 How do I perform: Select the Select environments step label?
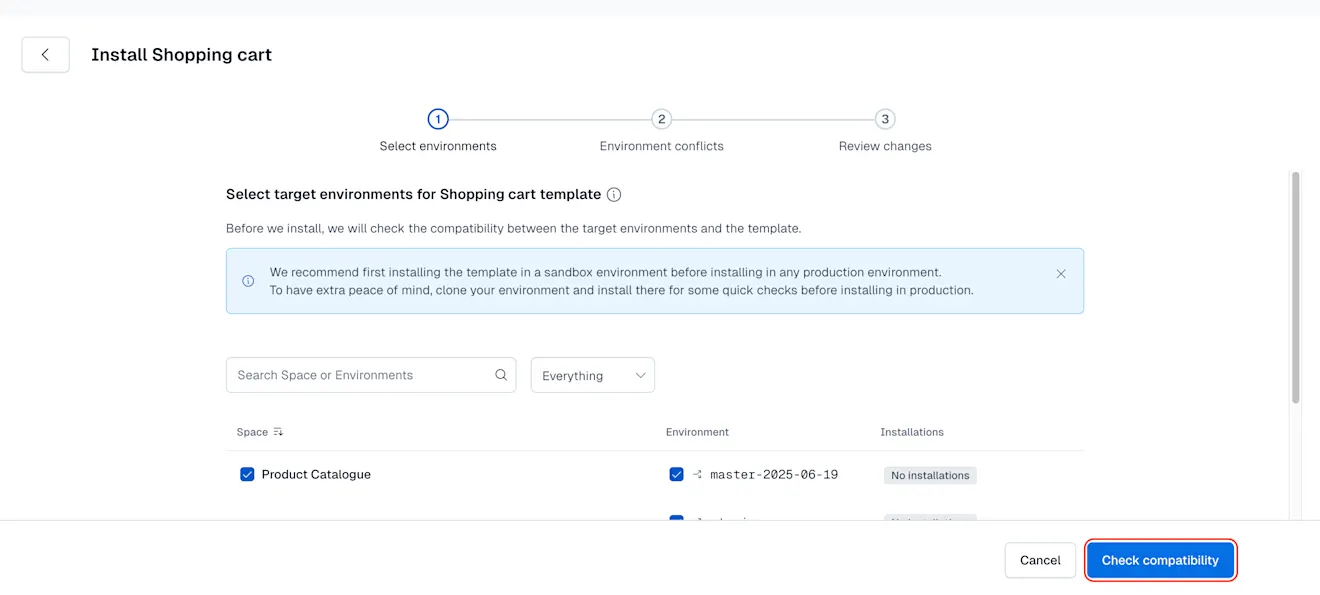437,145
